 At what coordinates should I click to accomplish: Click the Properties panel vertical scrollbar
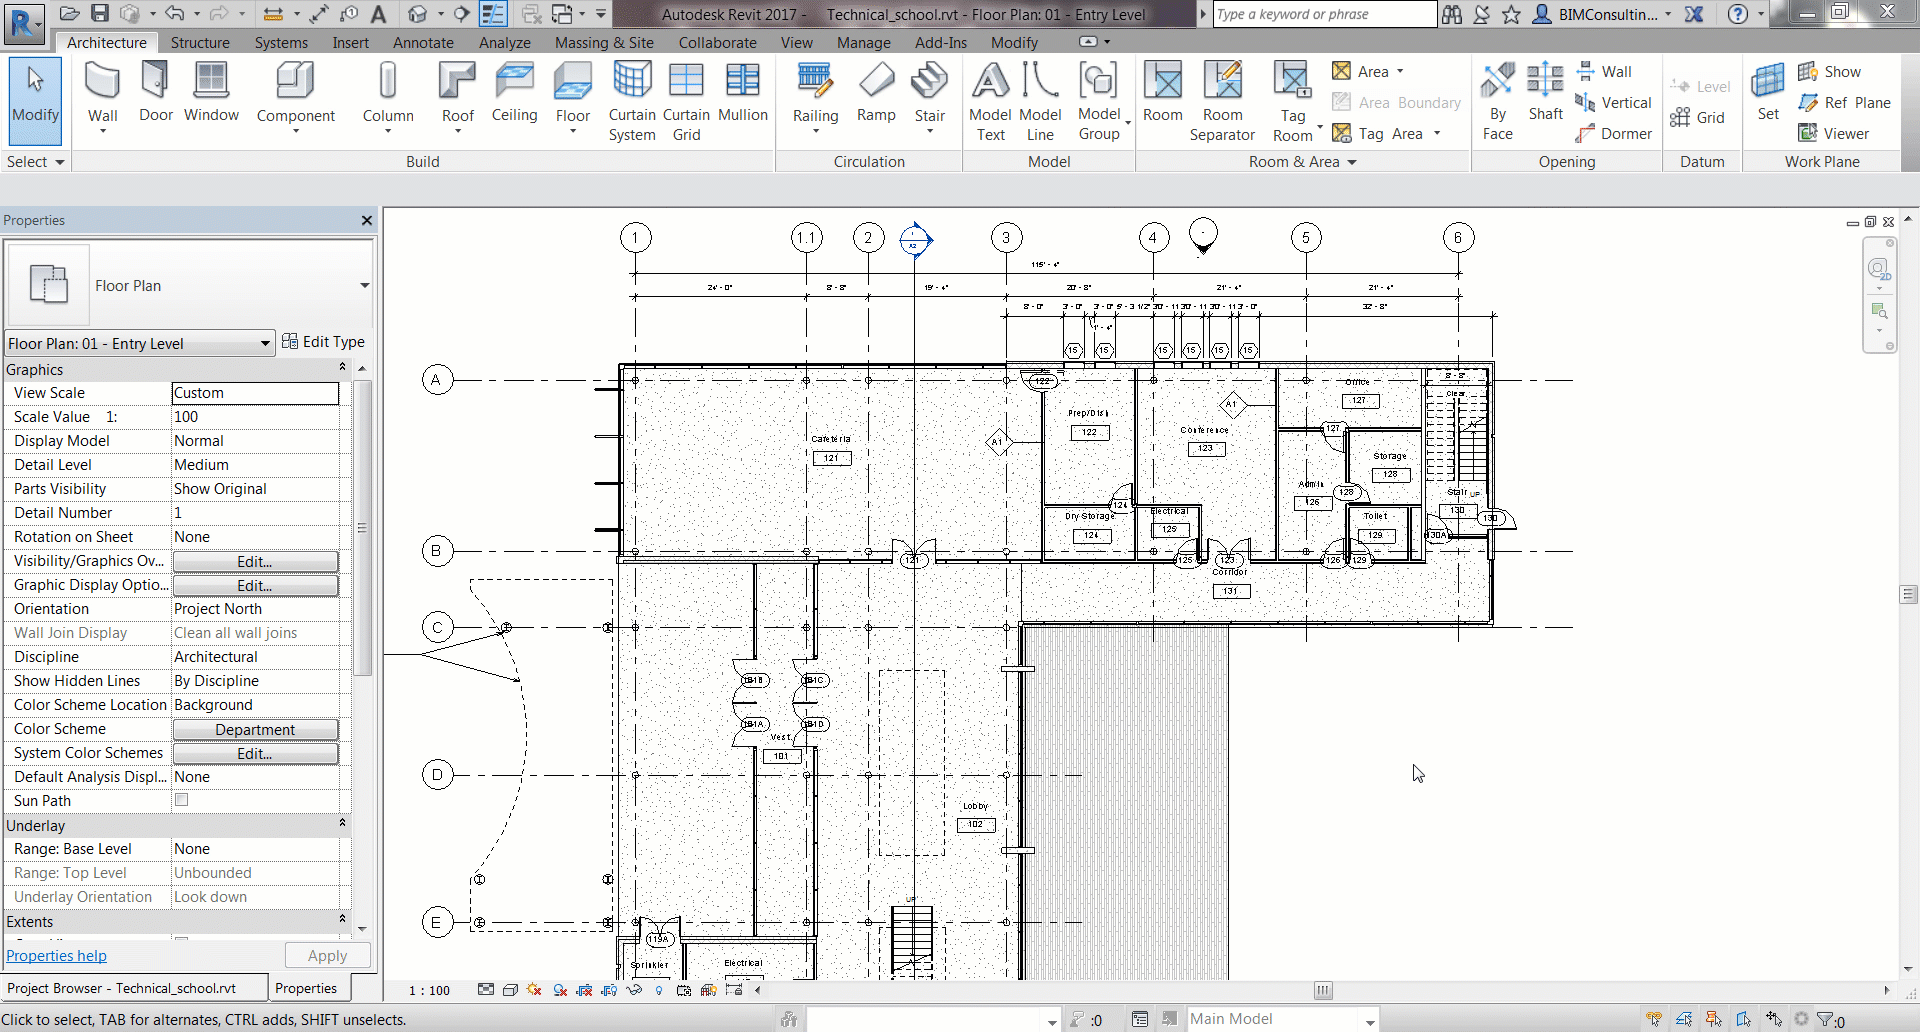(x=363, y=527)
